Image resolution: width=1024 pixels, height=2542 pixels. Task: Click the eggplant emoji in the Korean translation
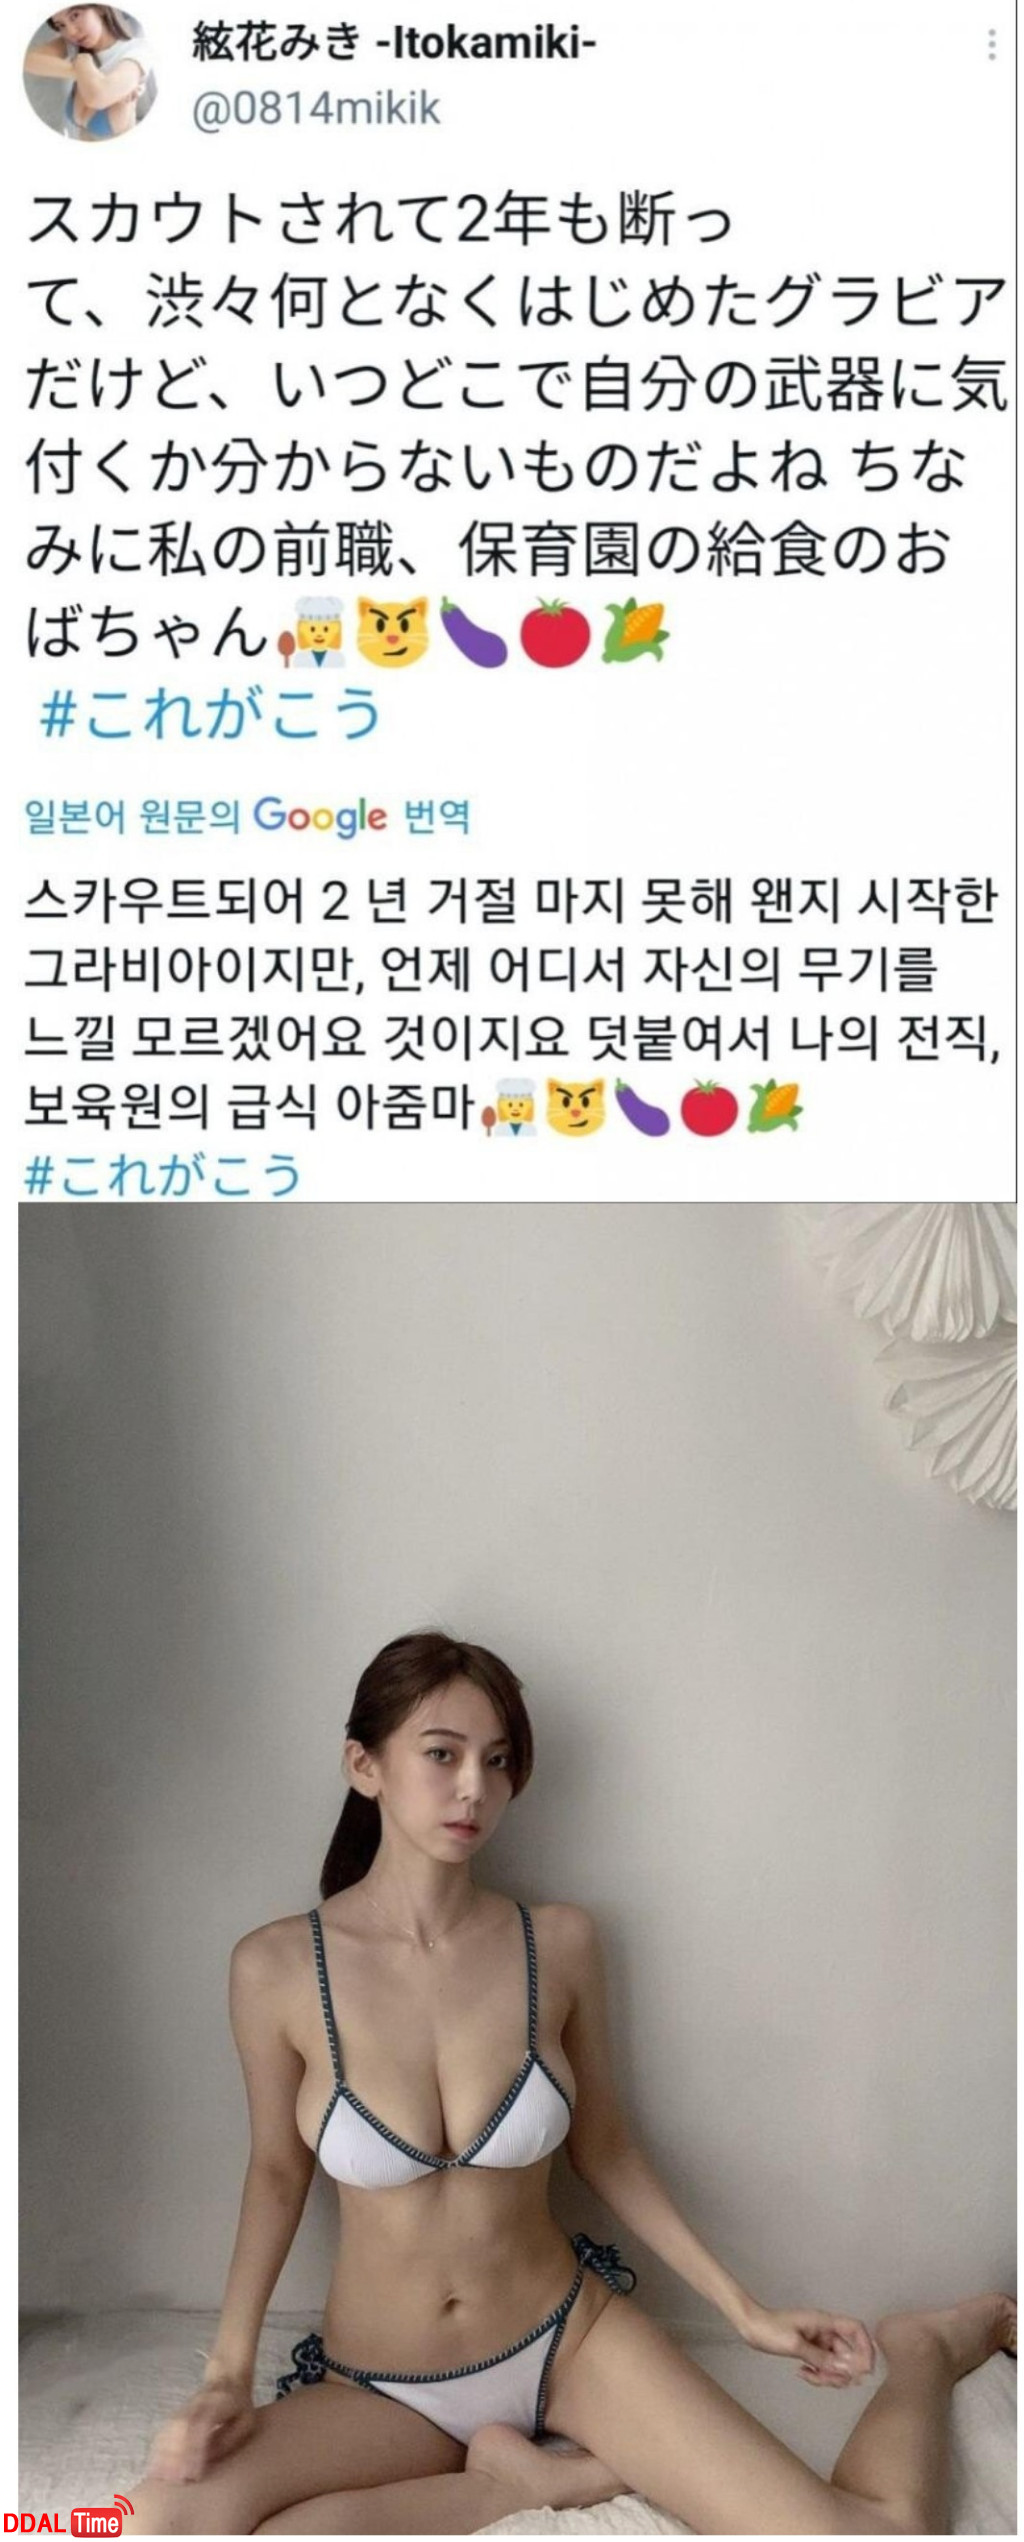coord(641,1107)
